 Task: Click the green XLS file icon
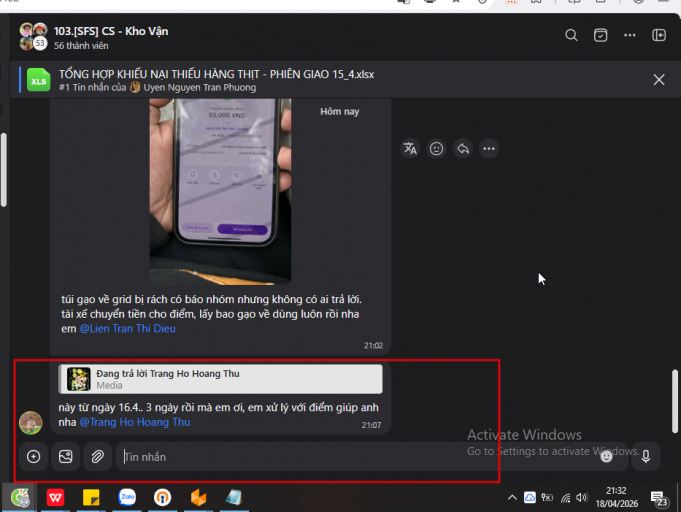[39, 80]
